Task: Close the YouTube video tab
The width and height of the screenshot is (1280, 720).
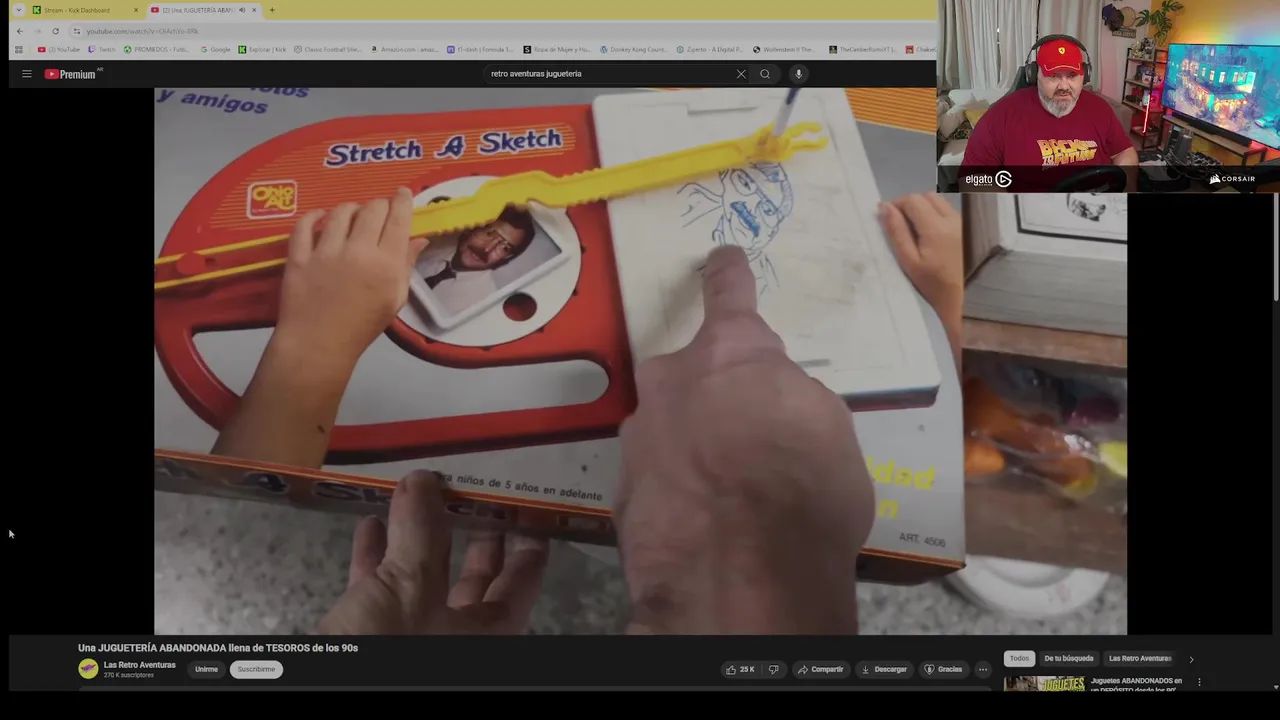Action: pyautogui.click(x=254, y=10)
